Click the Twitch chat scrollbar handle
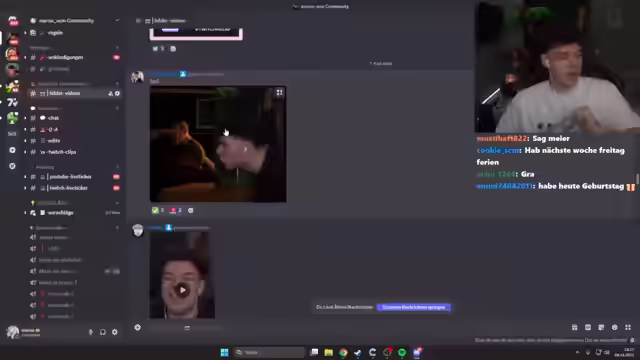The width and height of the screenshot is (640, 360). (637, 179)
